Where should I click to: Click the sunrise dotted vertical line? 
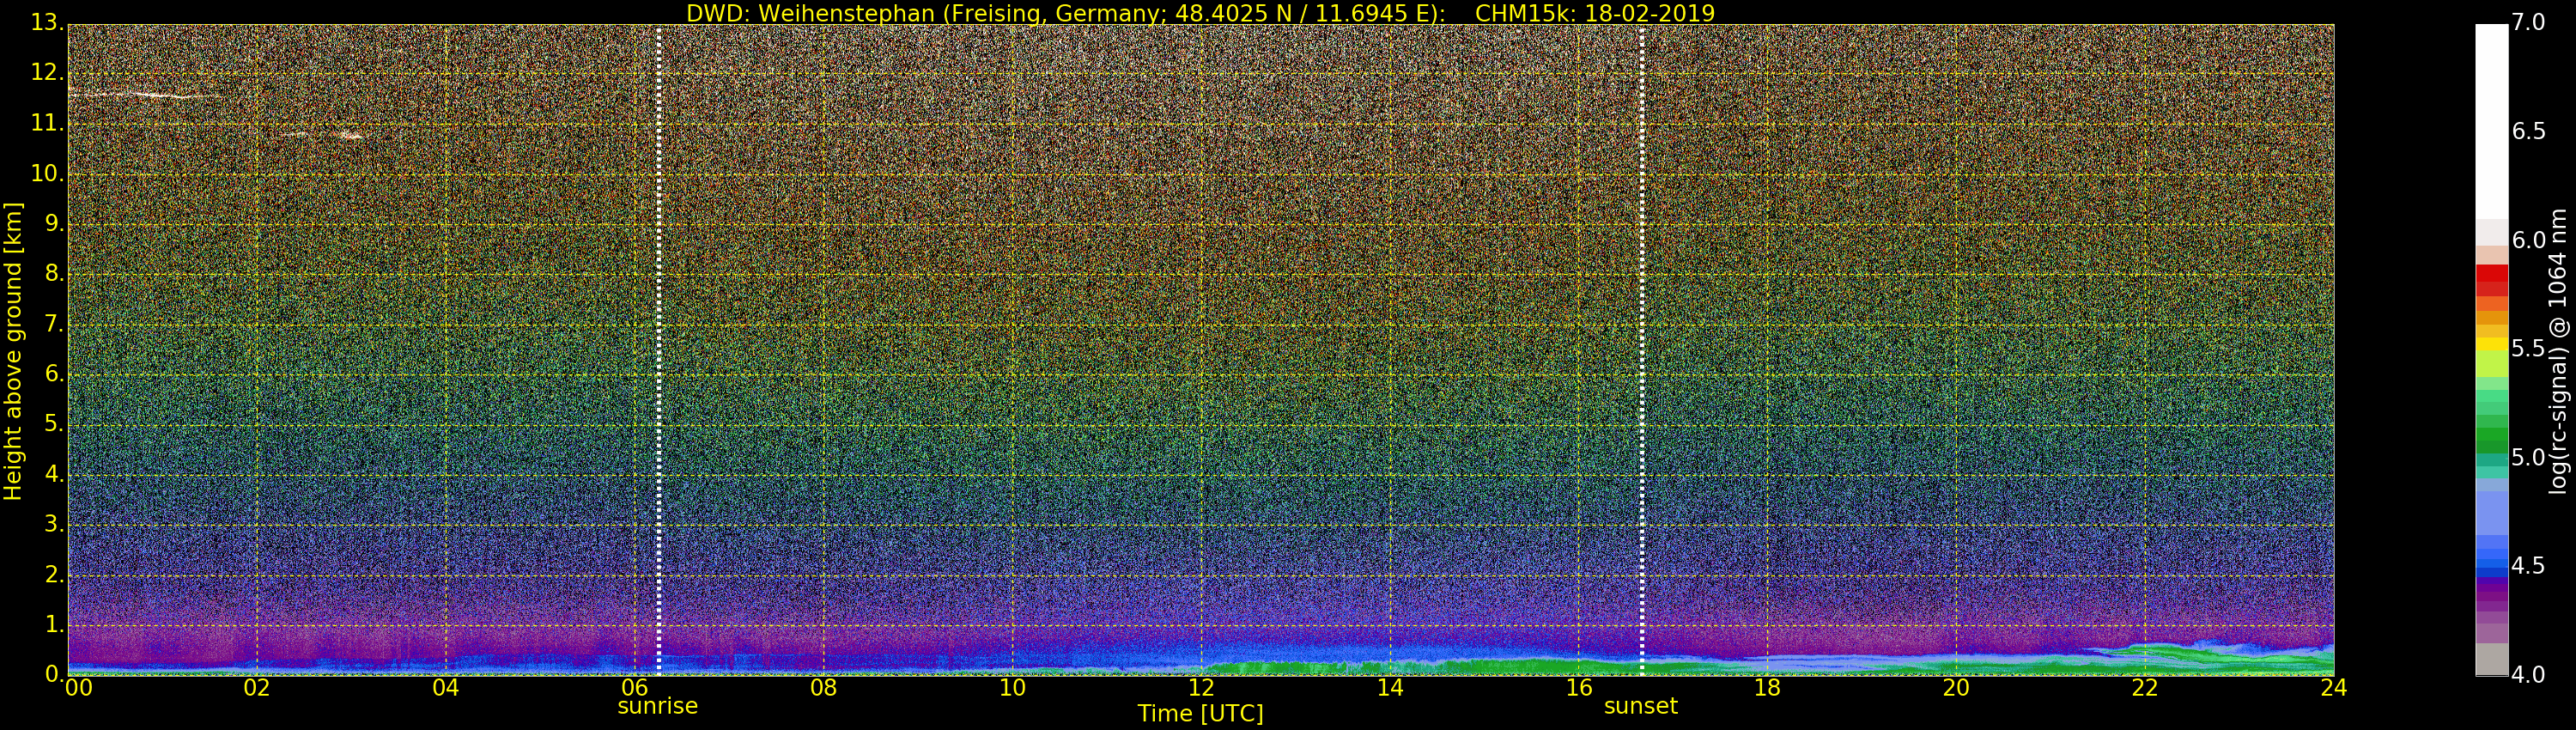[659, 350]
